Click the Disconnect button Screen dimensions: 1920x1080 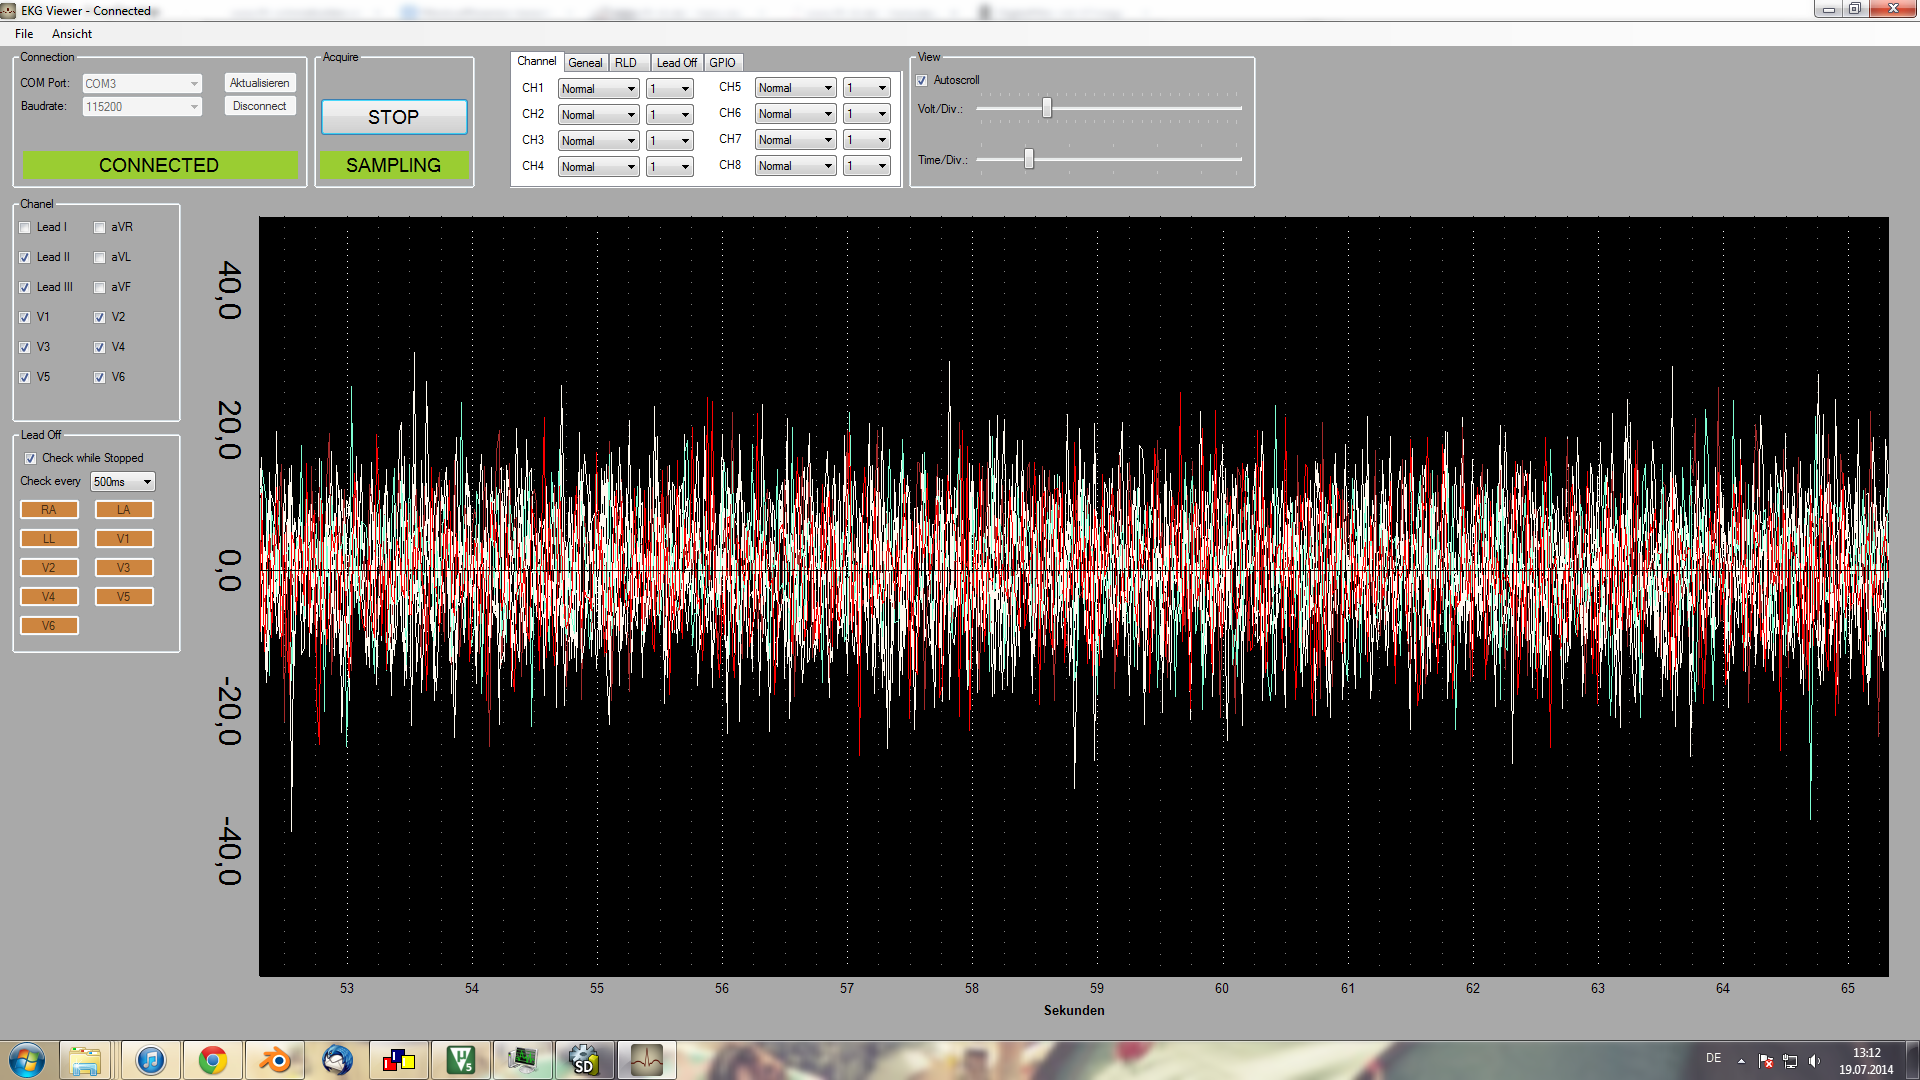click(260, 106)
